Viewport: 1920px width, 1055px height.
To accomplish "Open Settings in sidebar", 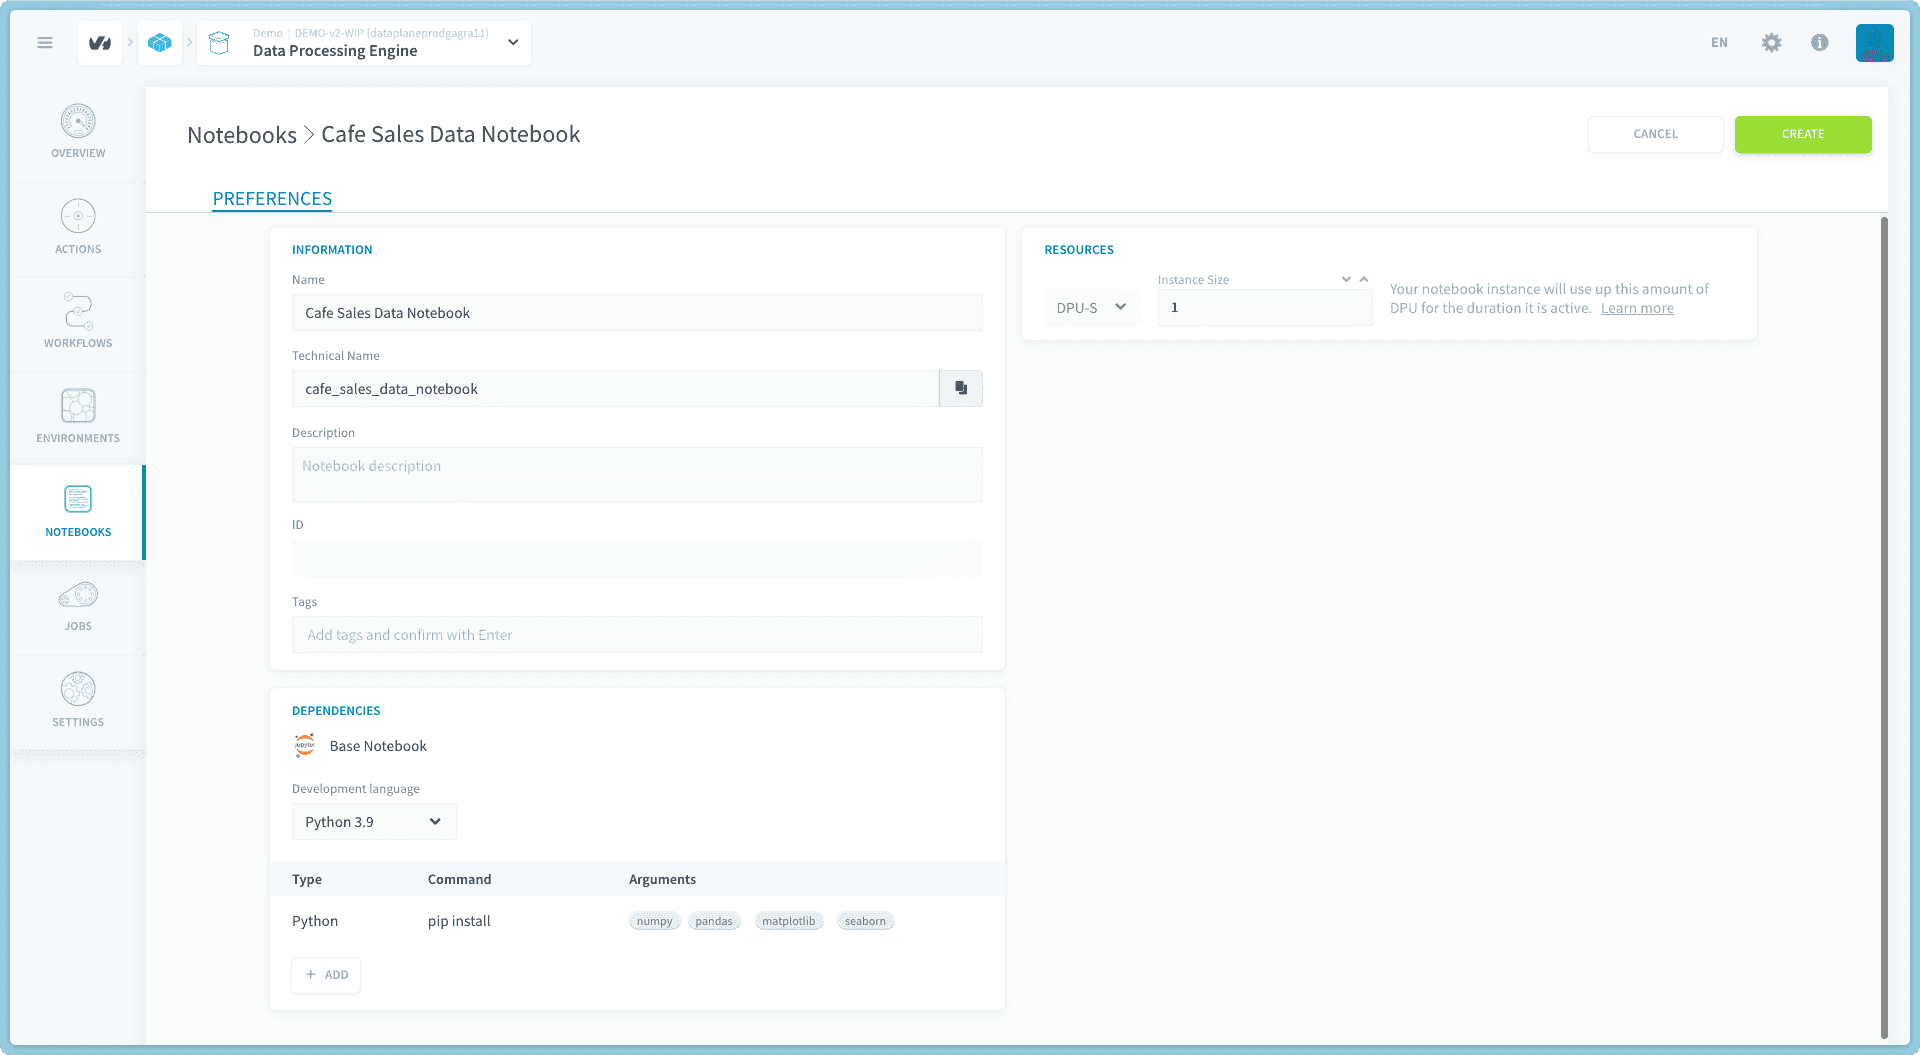I will [78, 700].
